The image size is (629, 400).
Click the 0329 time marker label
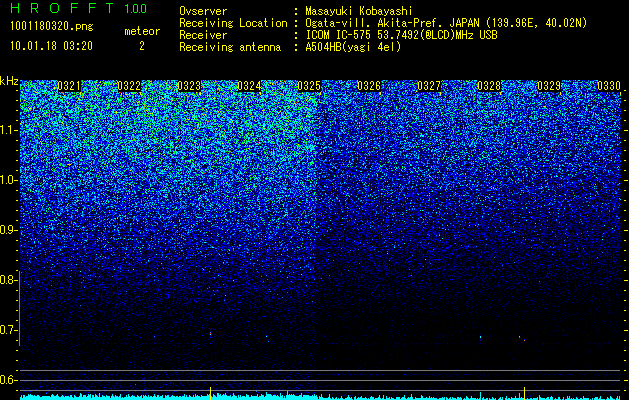[549, 86]
